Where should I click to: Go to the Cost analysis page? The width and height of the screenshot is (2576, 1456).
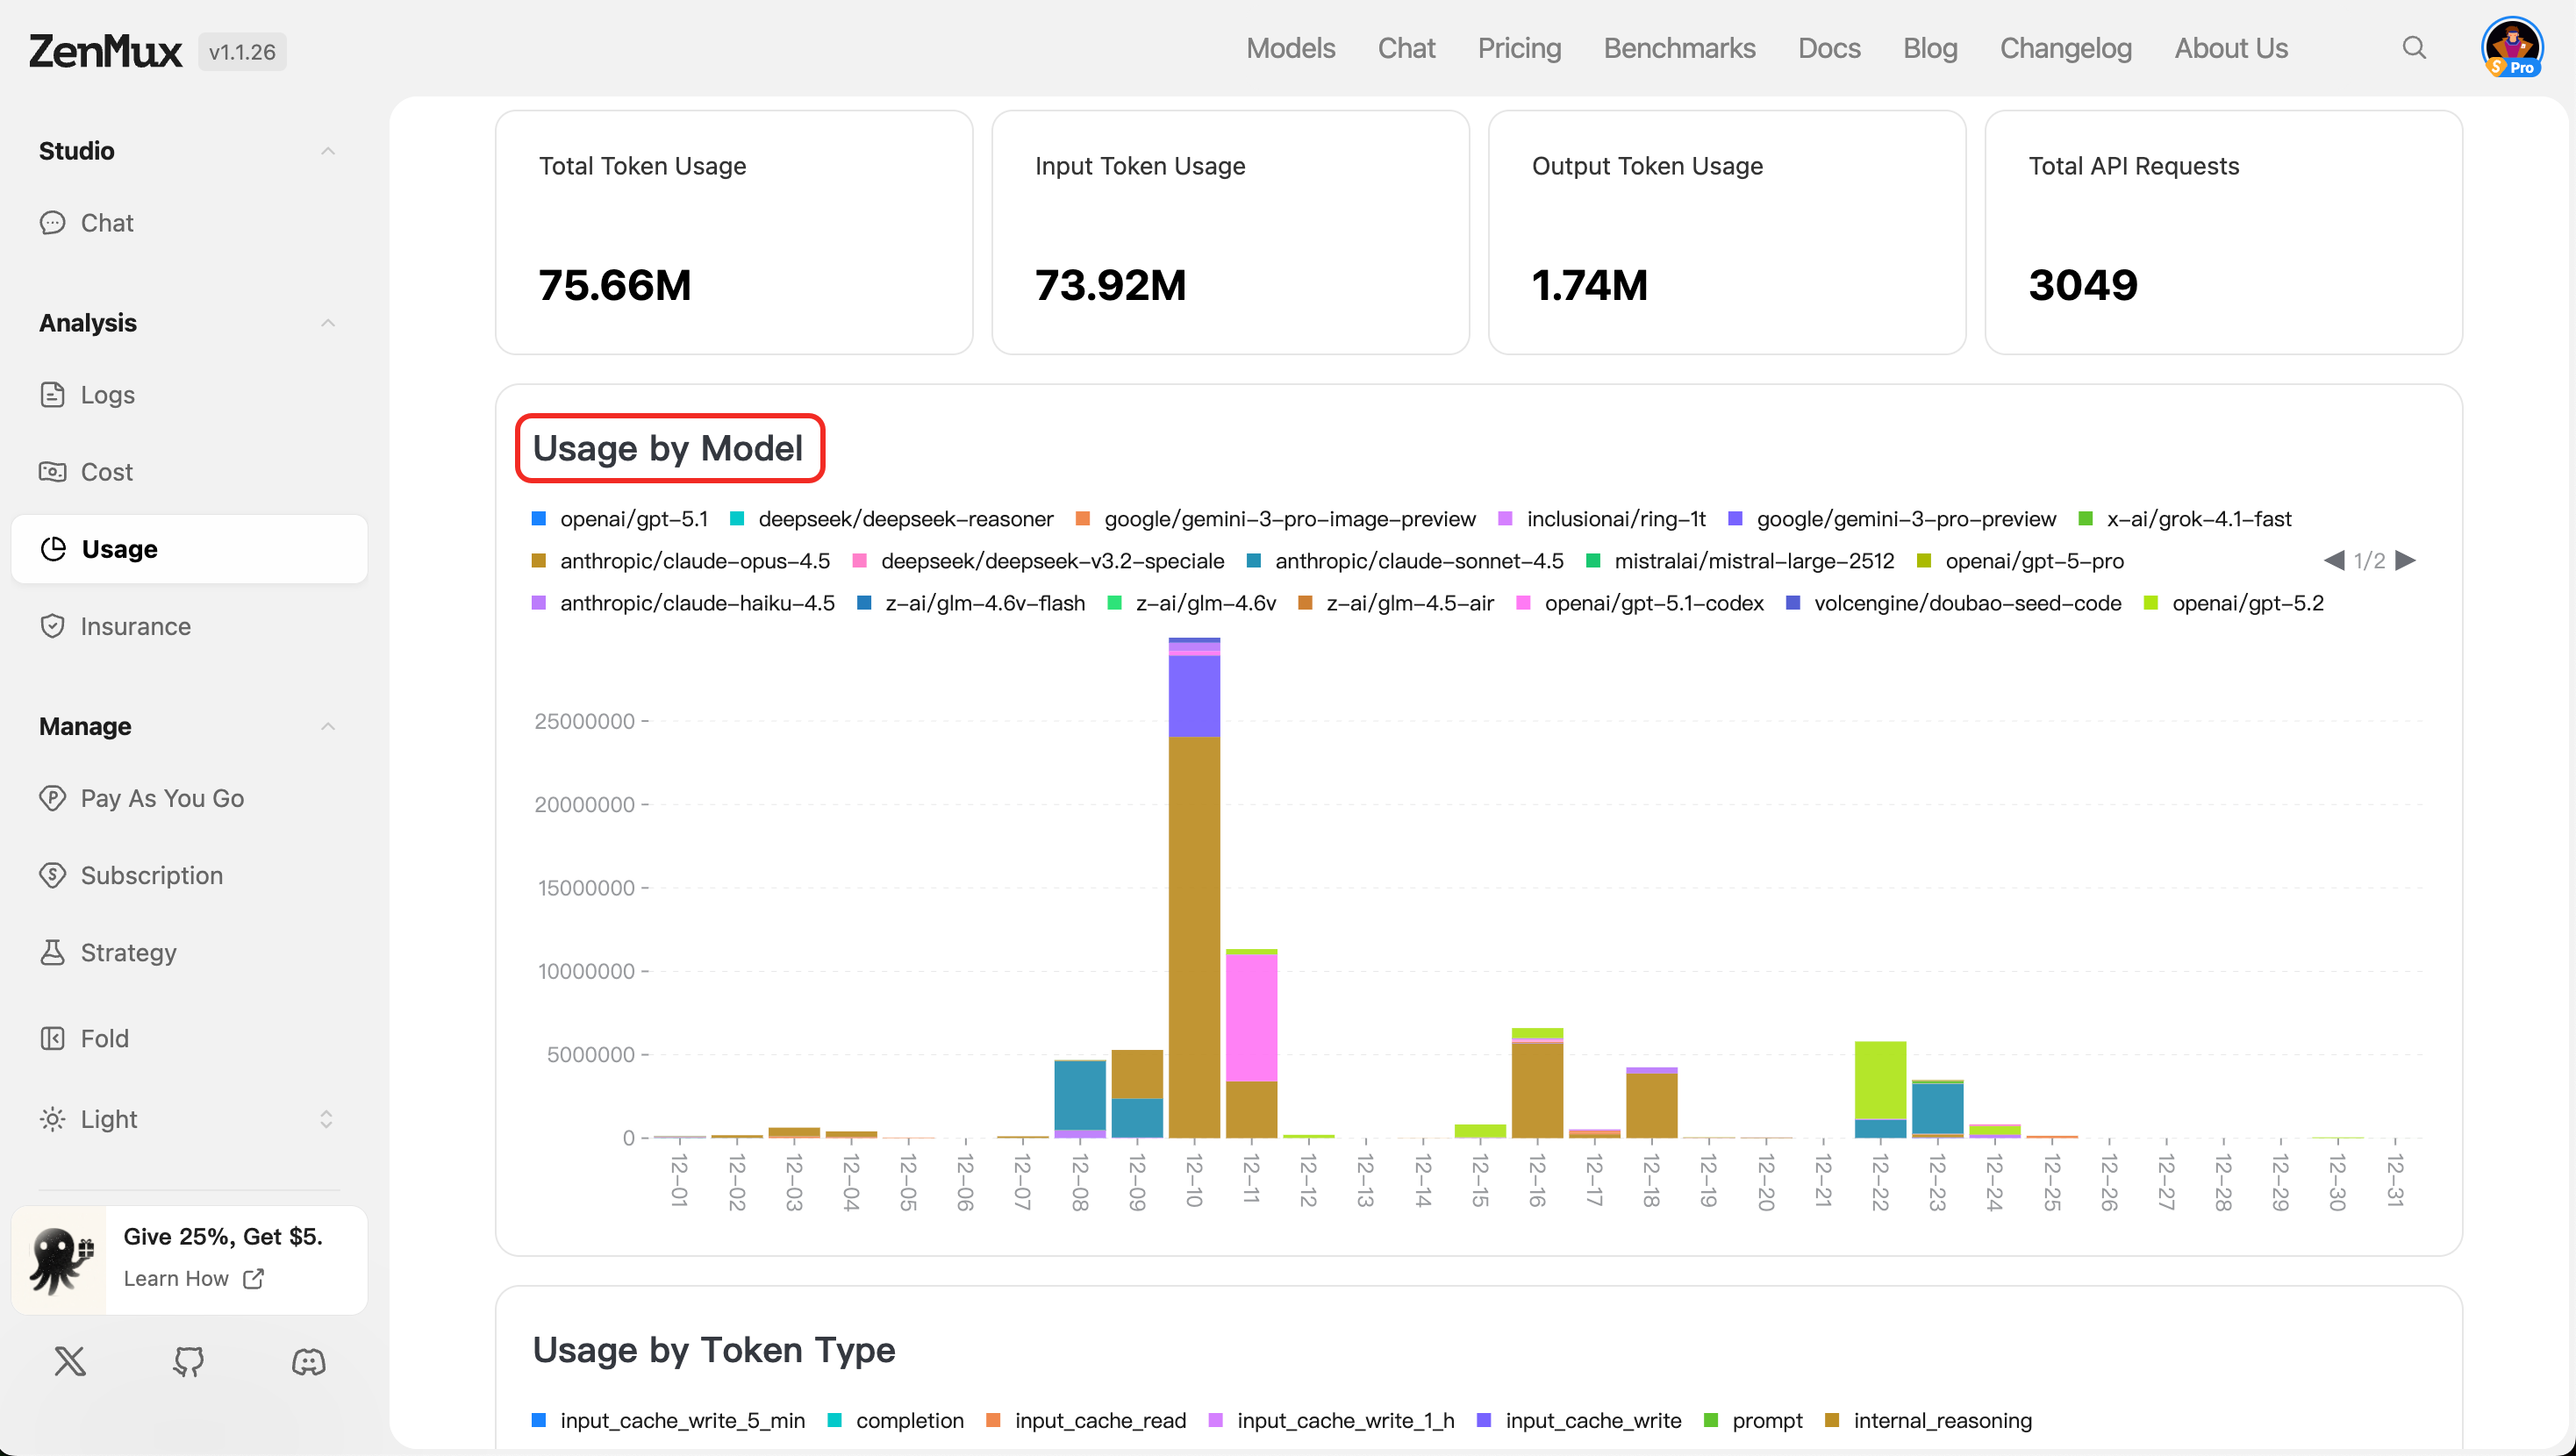[x=106, y=472]
